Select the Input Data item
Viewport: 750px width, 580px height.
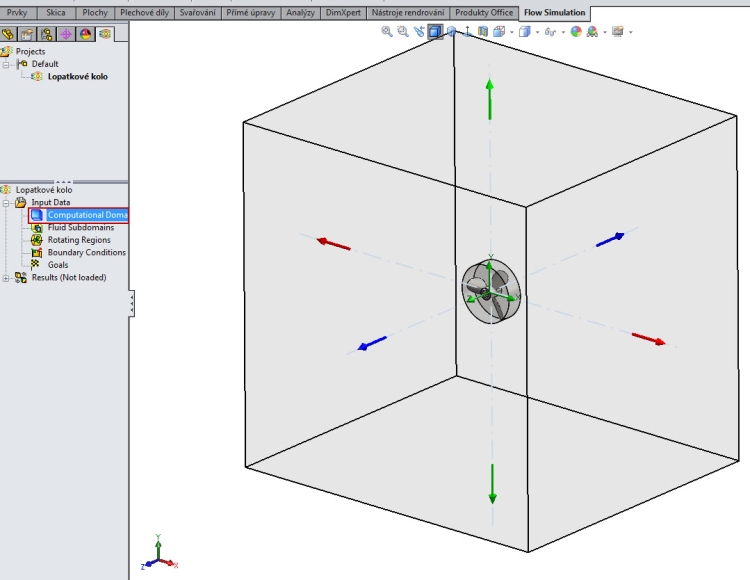[51, 202]
